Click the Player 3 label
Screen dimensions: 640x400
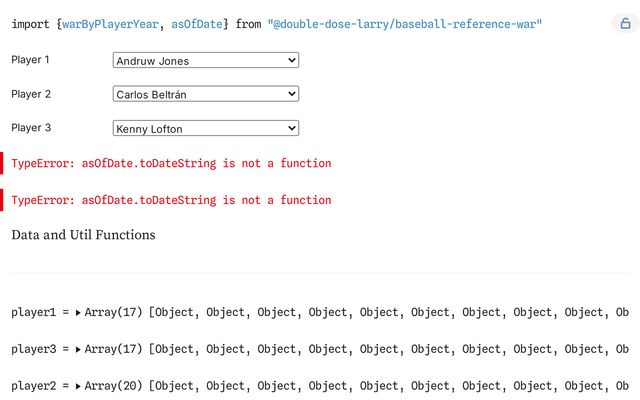[x=30, y=128]
